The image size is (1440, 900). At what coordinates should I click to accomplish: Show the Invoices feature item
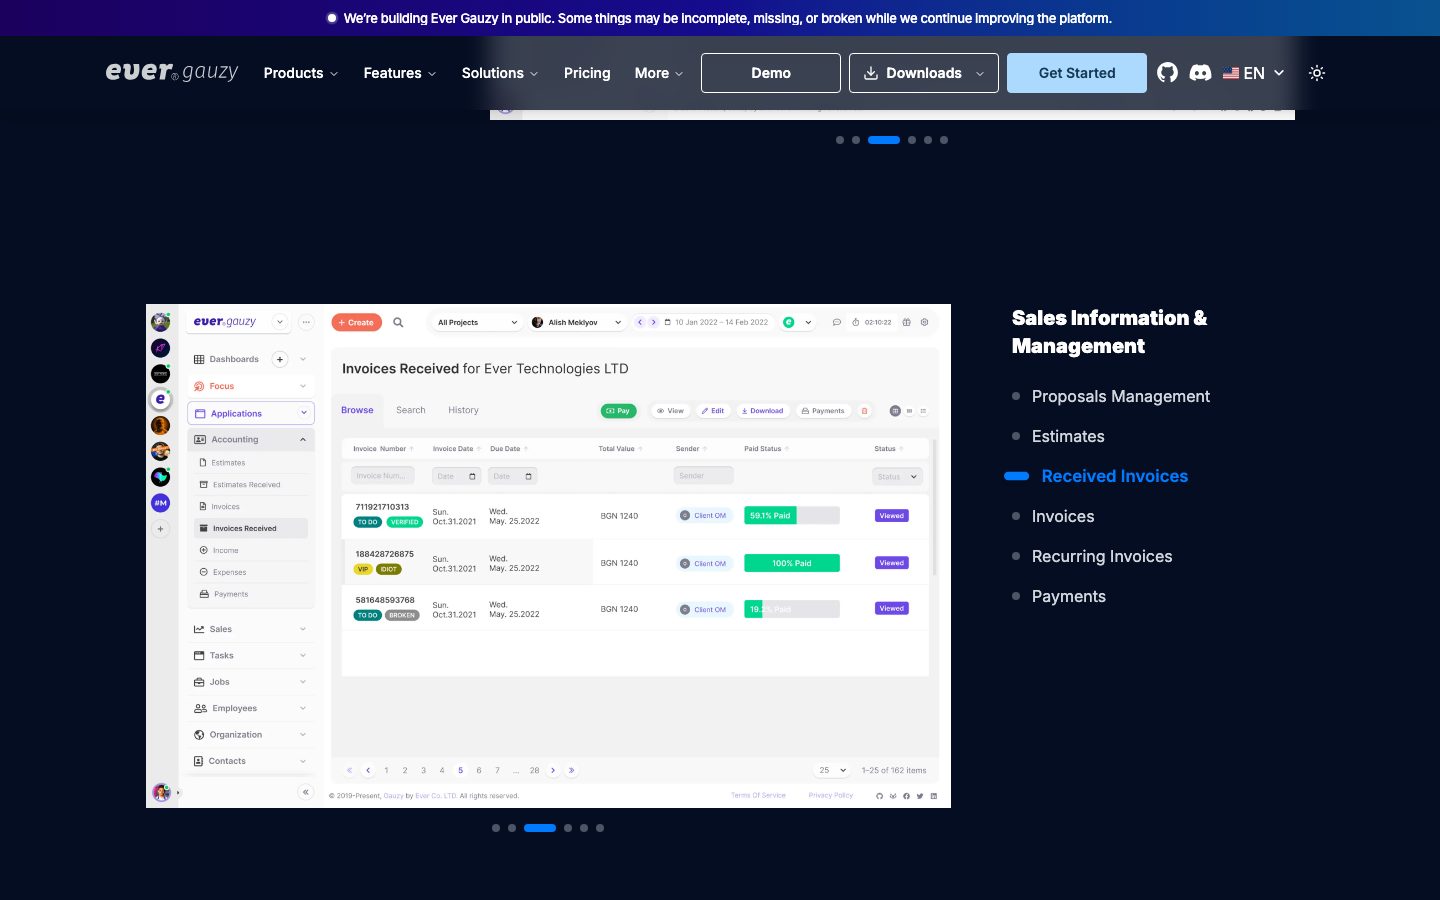tap(1063, 516)
